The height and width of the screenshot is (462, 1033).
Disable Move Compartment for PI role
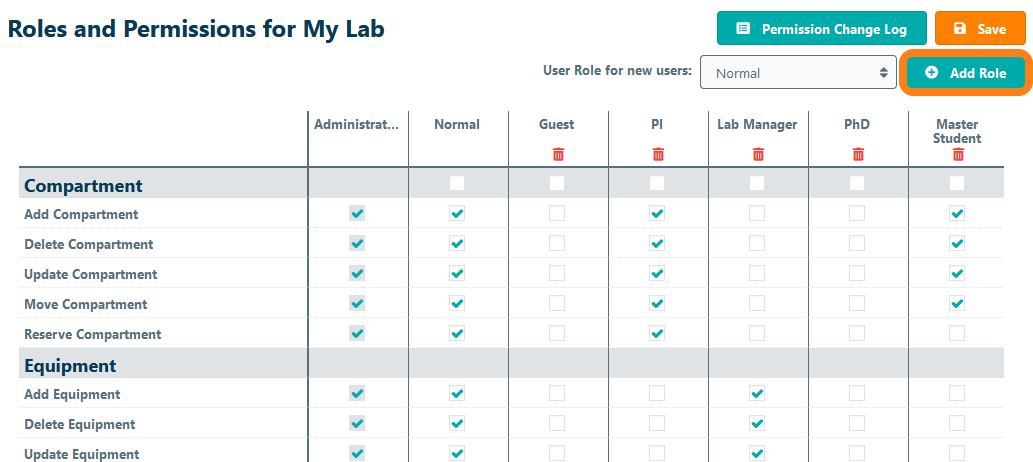pyautogui.click(x=657, y=304)
